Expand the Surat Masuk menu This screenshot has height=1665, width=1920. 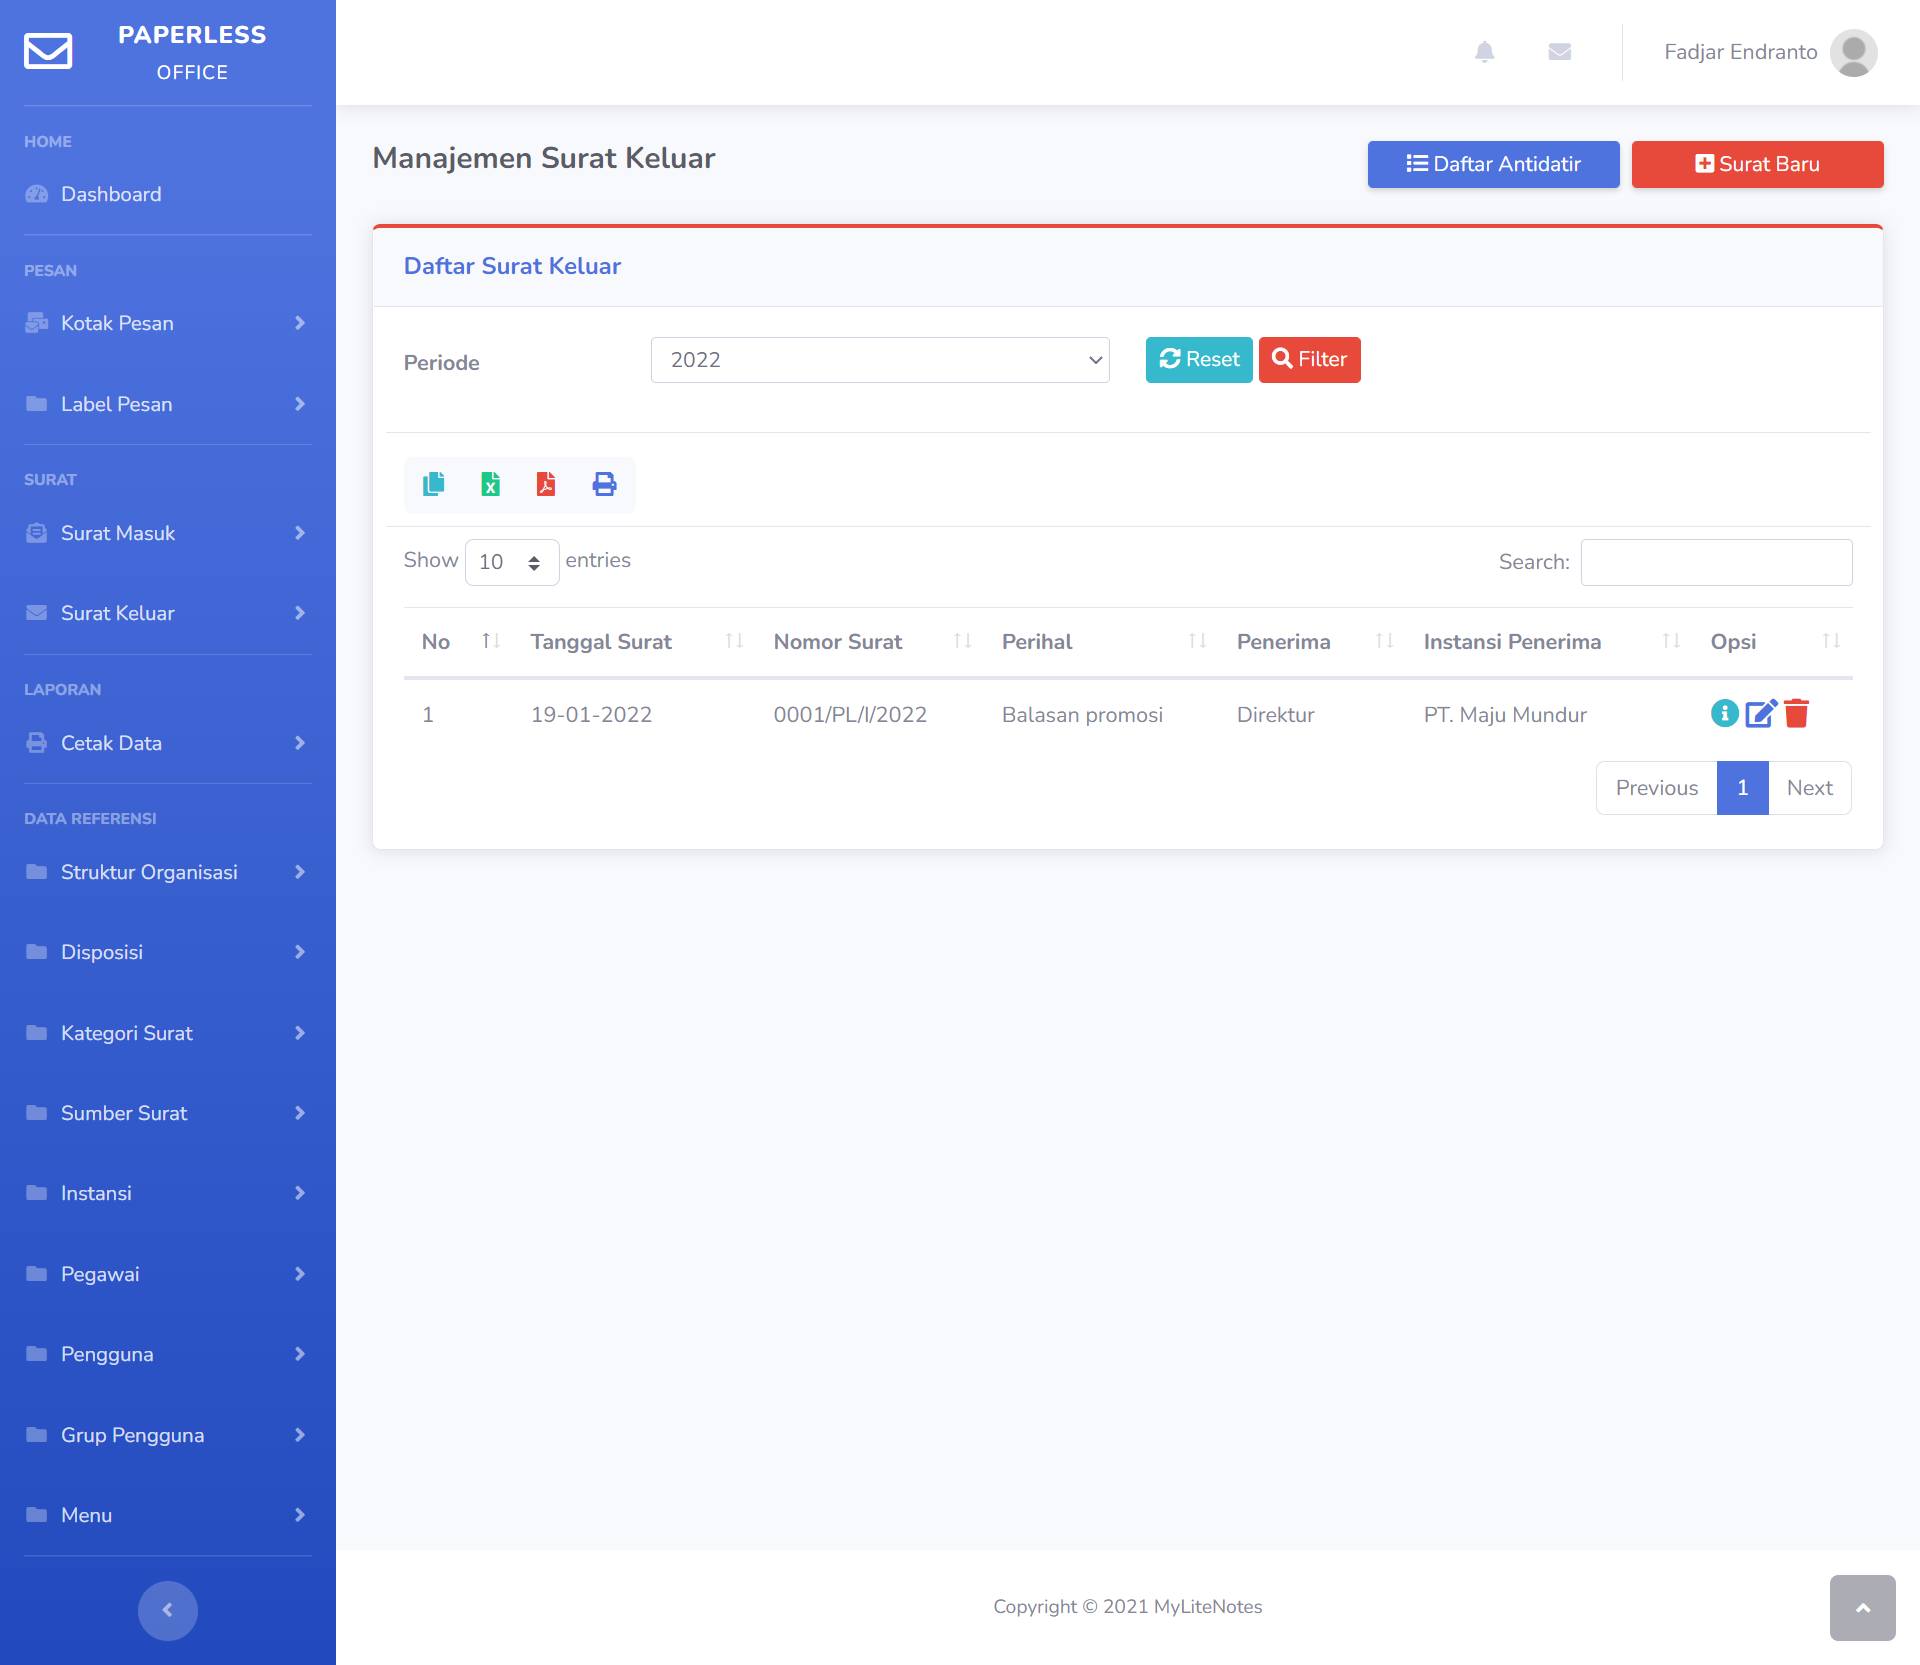pyautogui.click(x=168, y=533)
